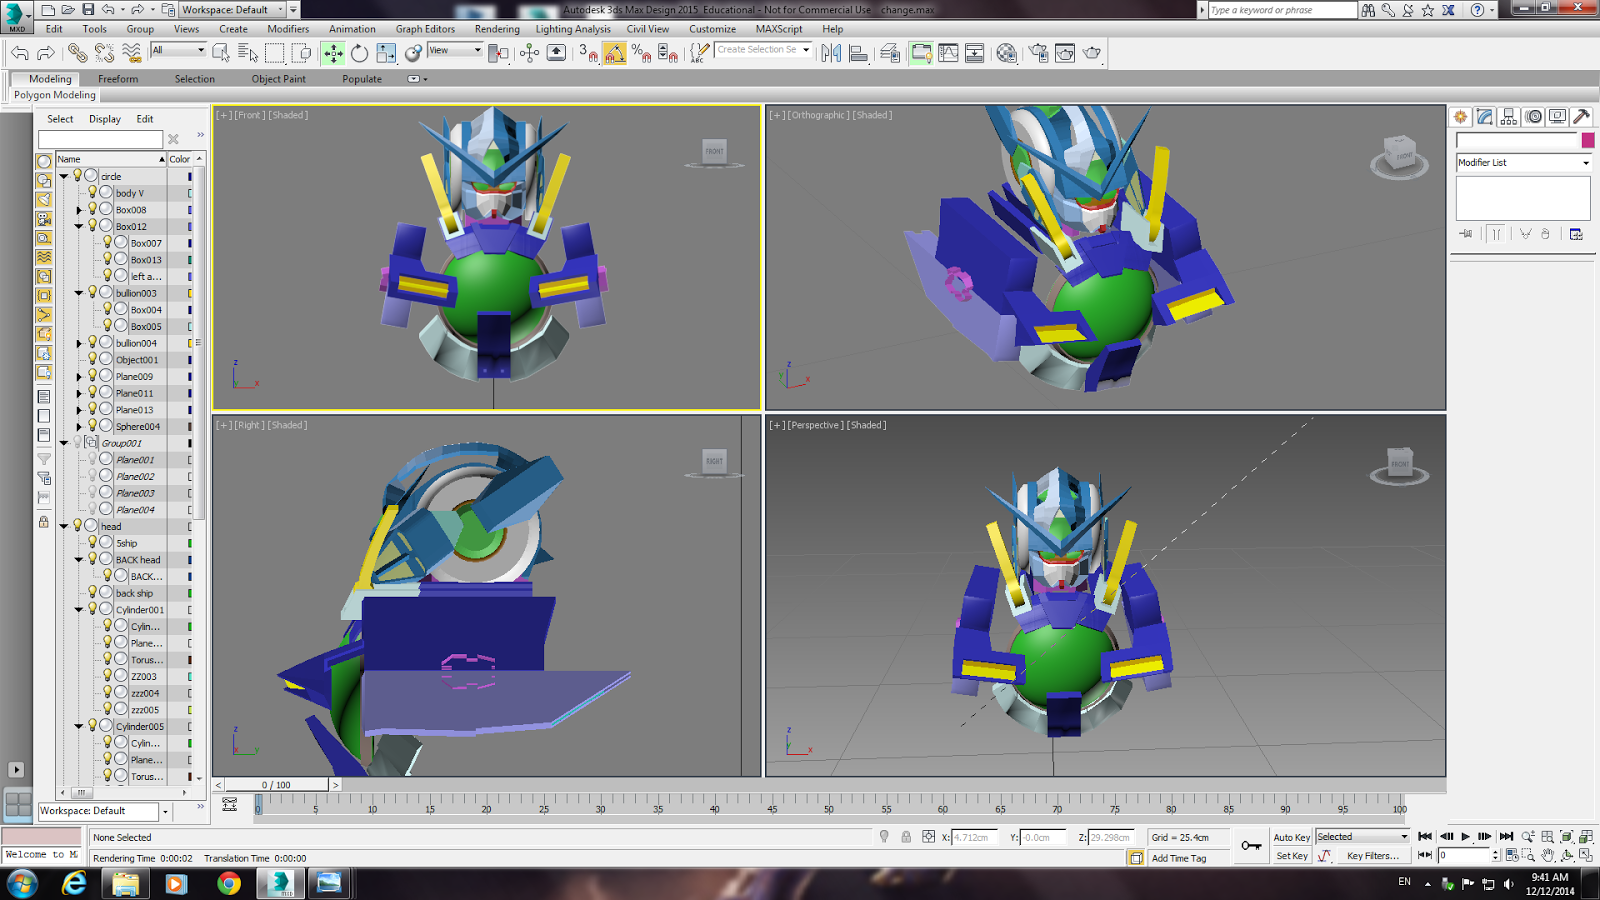1600x900 pixels.
Task: Toggle visibility lightbulb for Object001
Action: click(92, 359)
